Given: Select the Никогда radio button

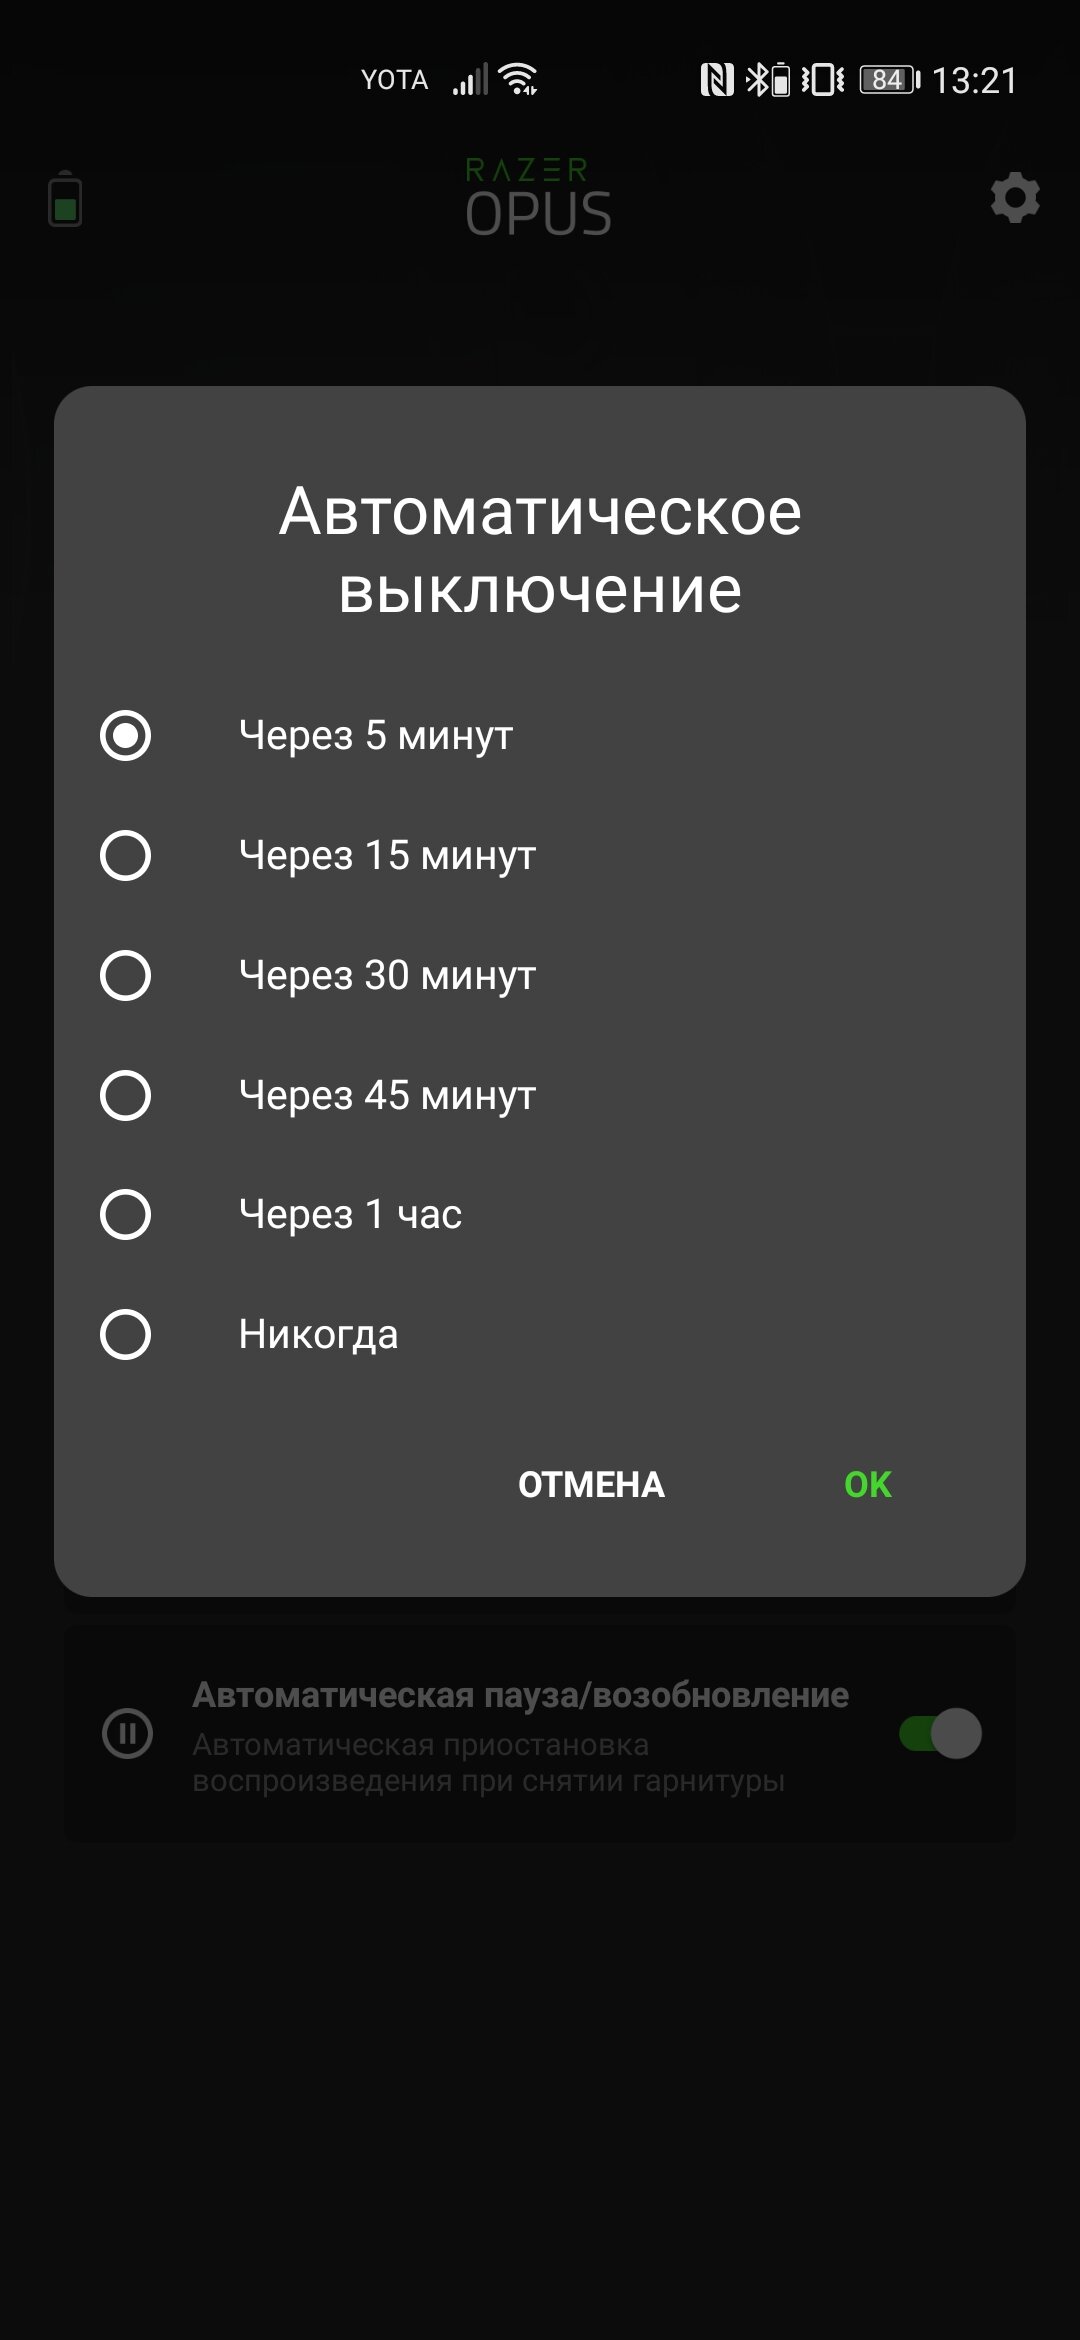Looking at the screenshot, I should click(125, 1335).
